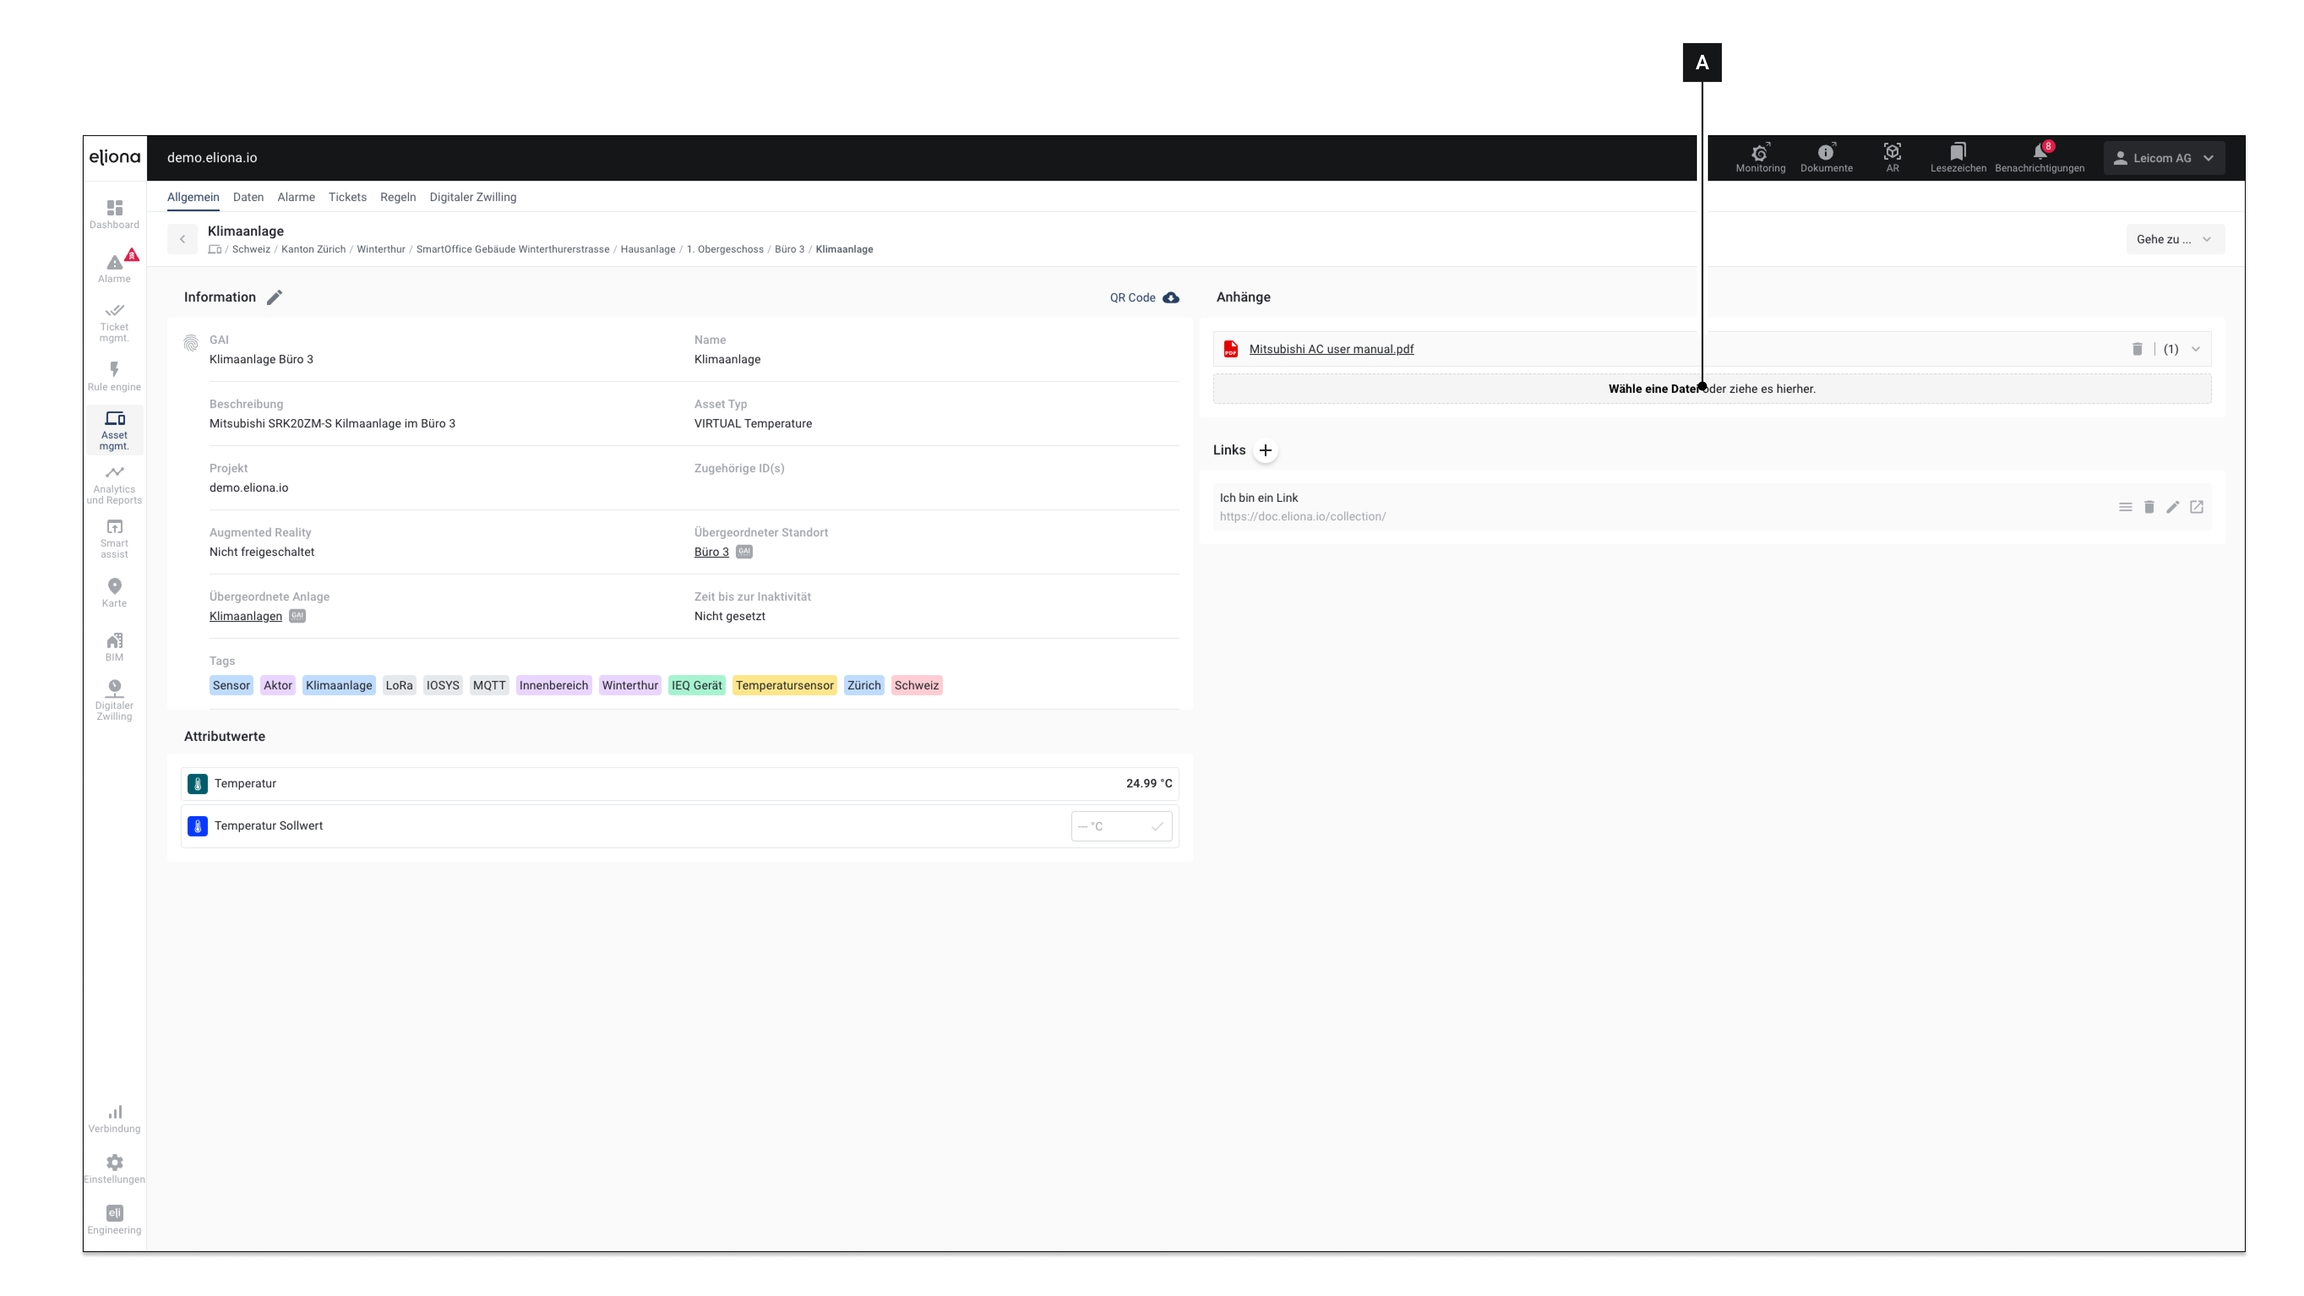
Task: Open Benachrichtigungen bell icon
Action: [2039, 157]
